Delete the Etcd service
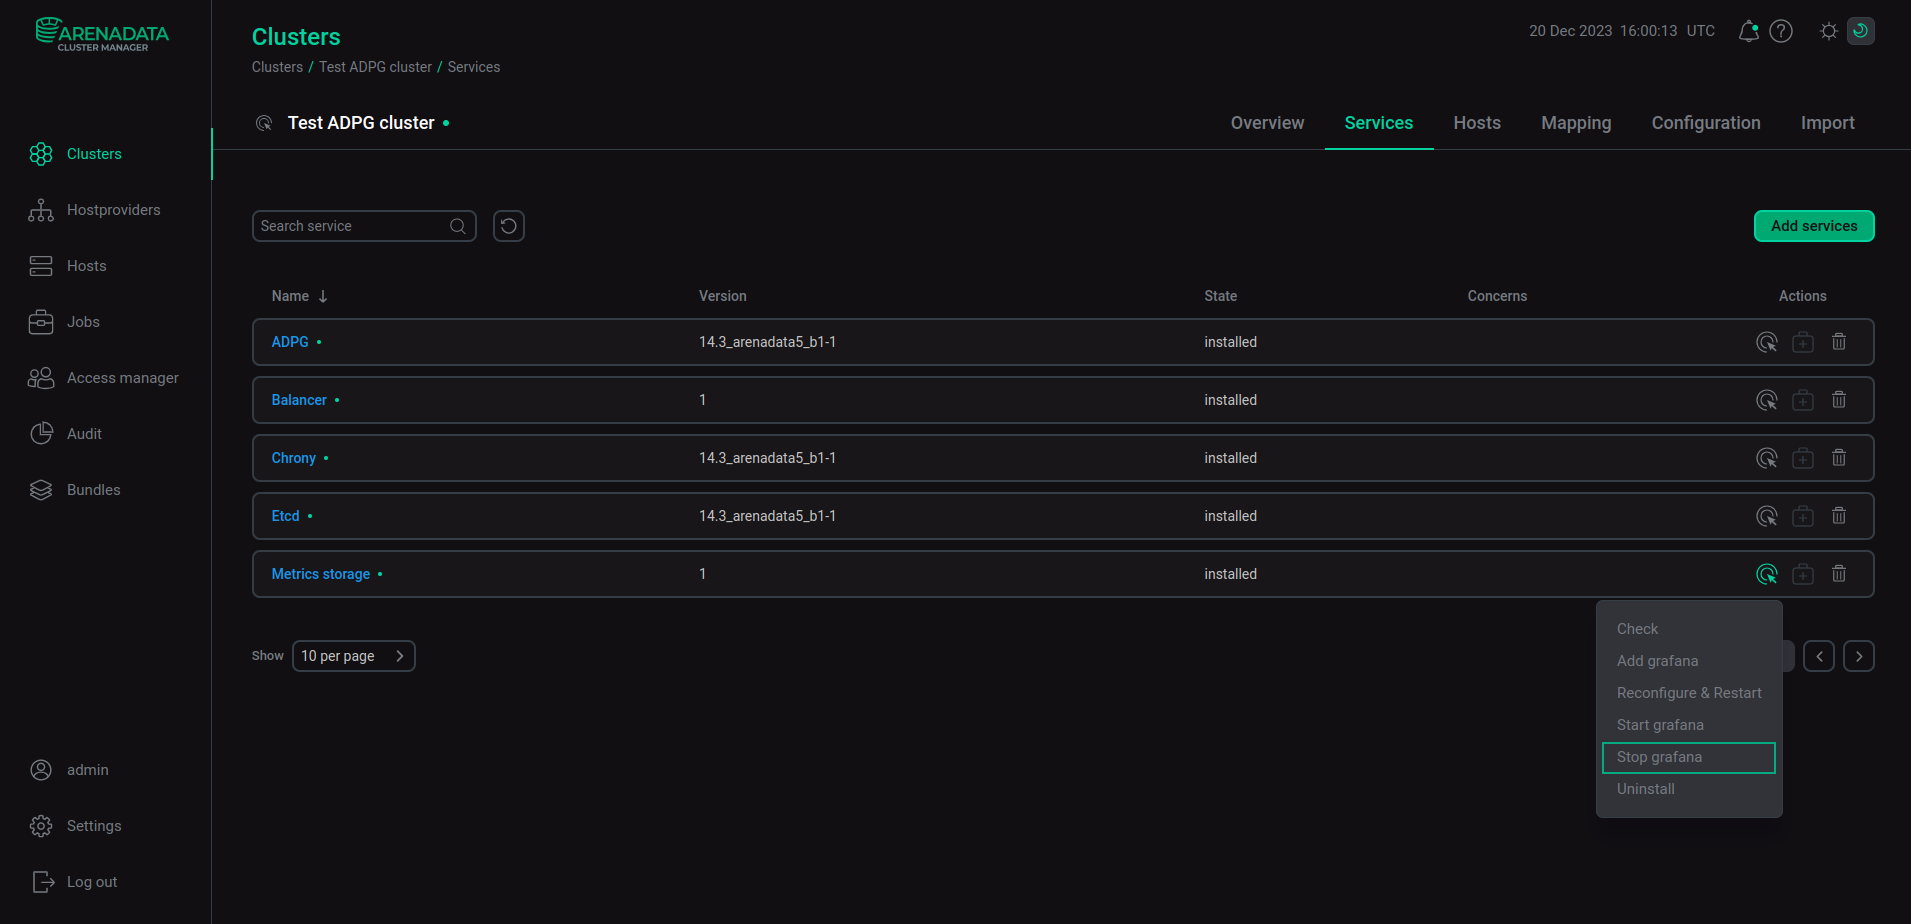 1839,516
